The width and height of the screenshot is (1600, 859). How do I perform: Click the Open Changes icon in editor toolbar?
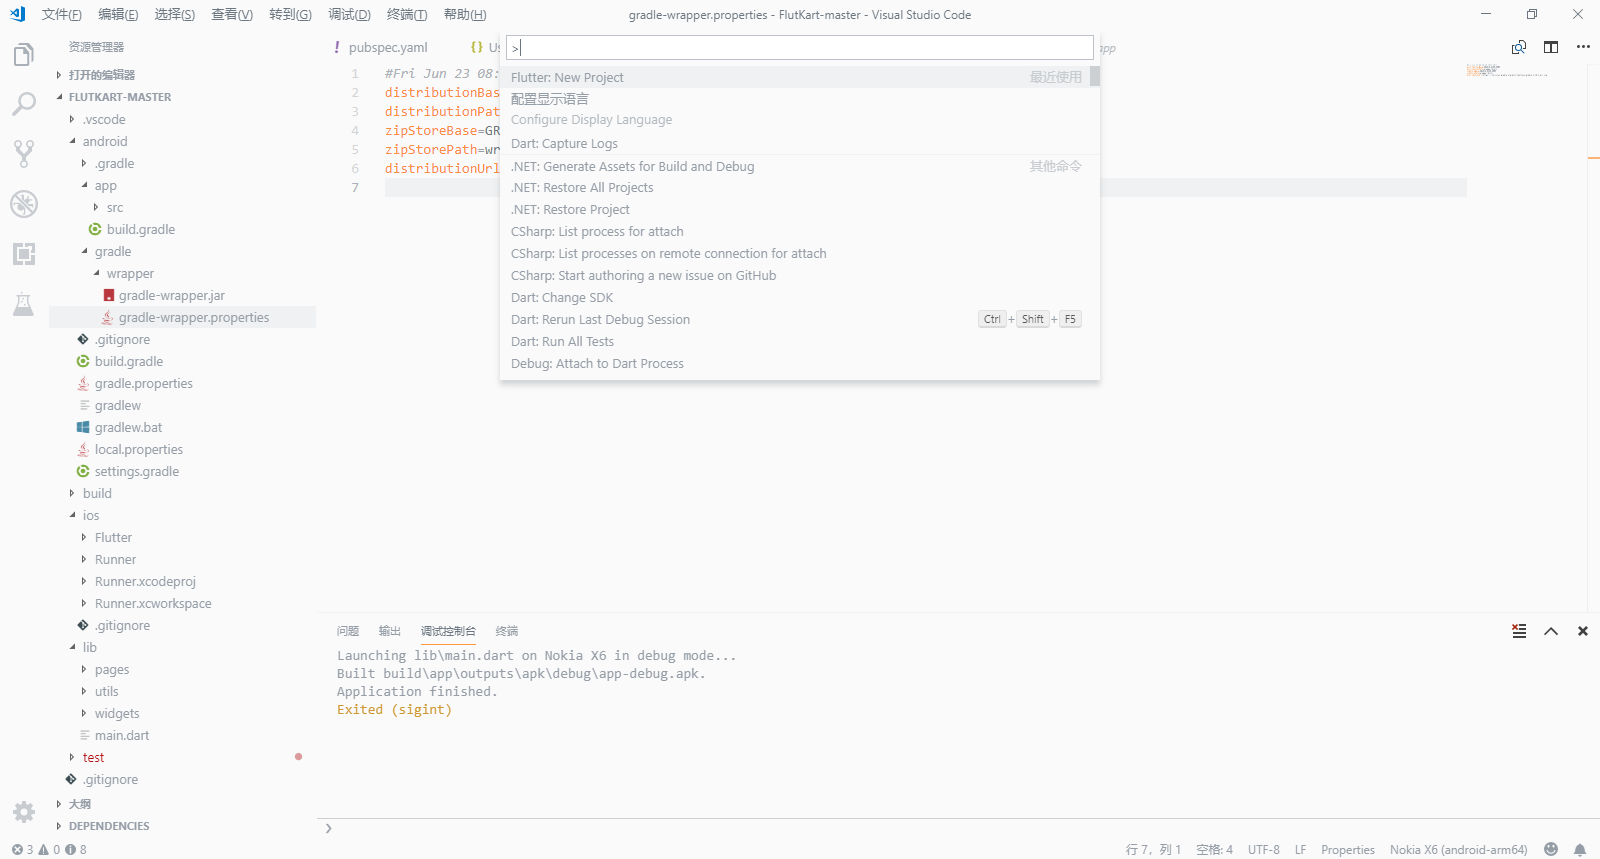coord(1519,47)
